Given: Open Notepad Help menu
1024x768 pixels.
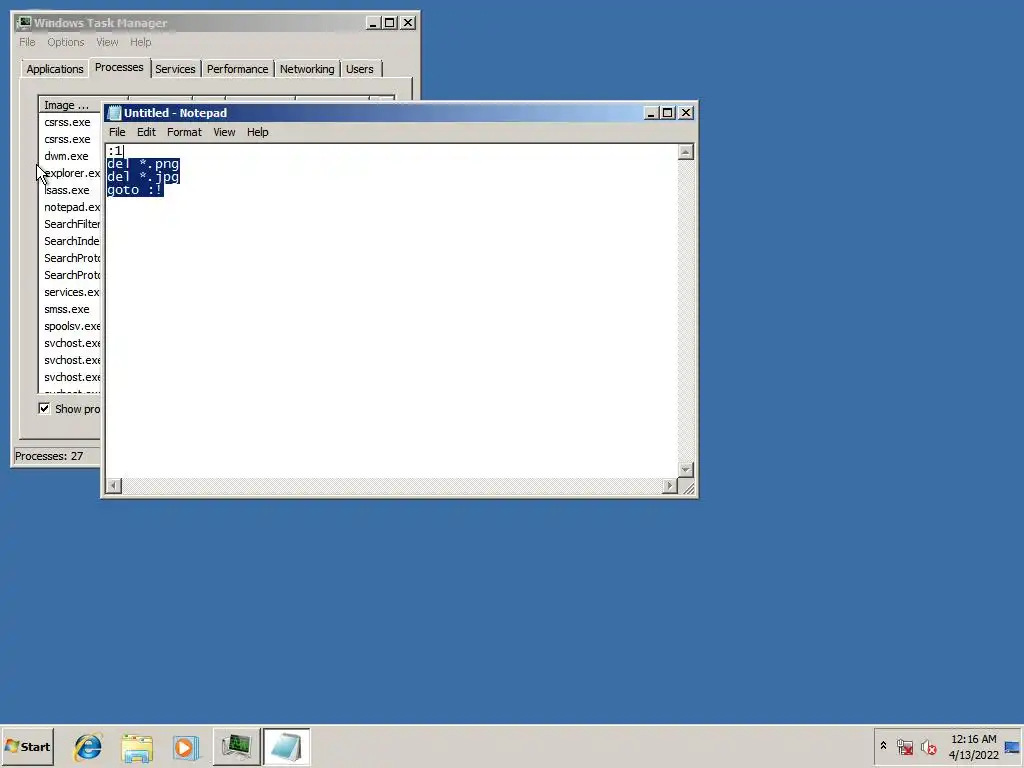Looking at the screenshot, I should [257, 132].
